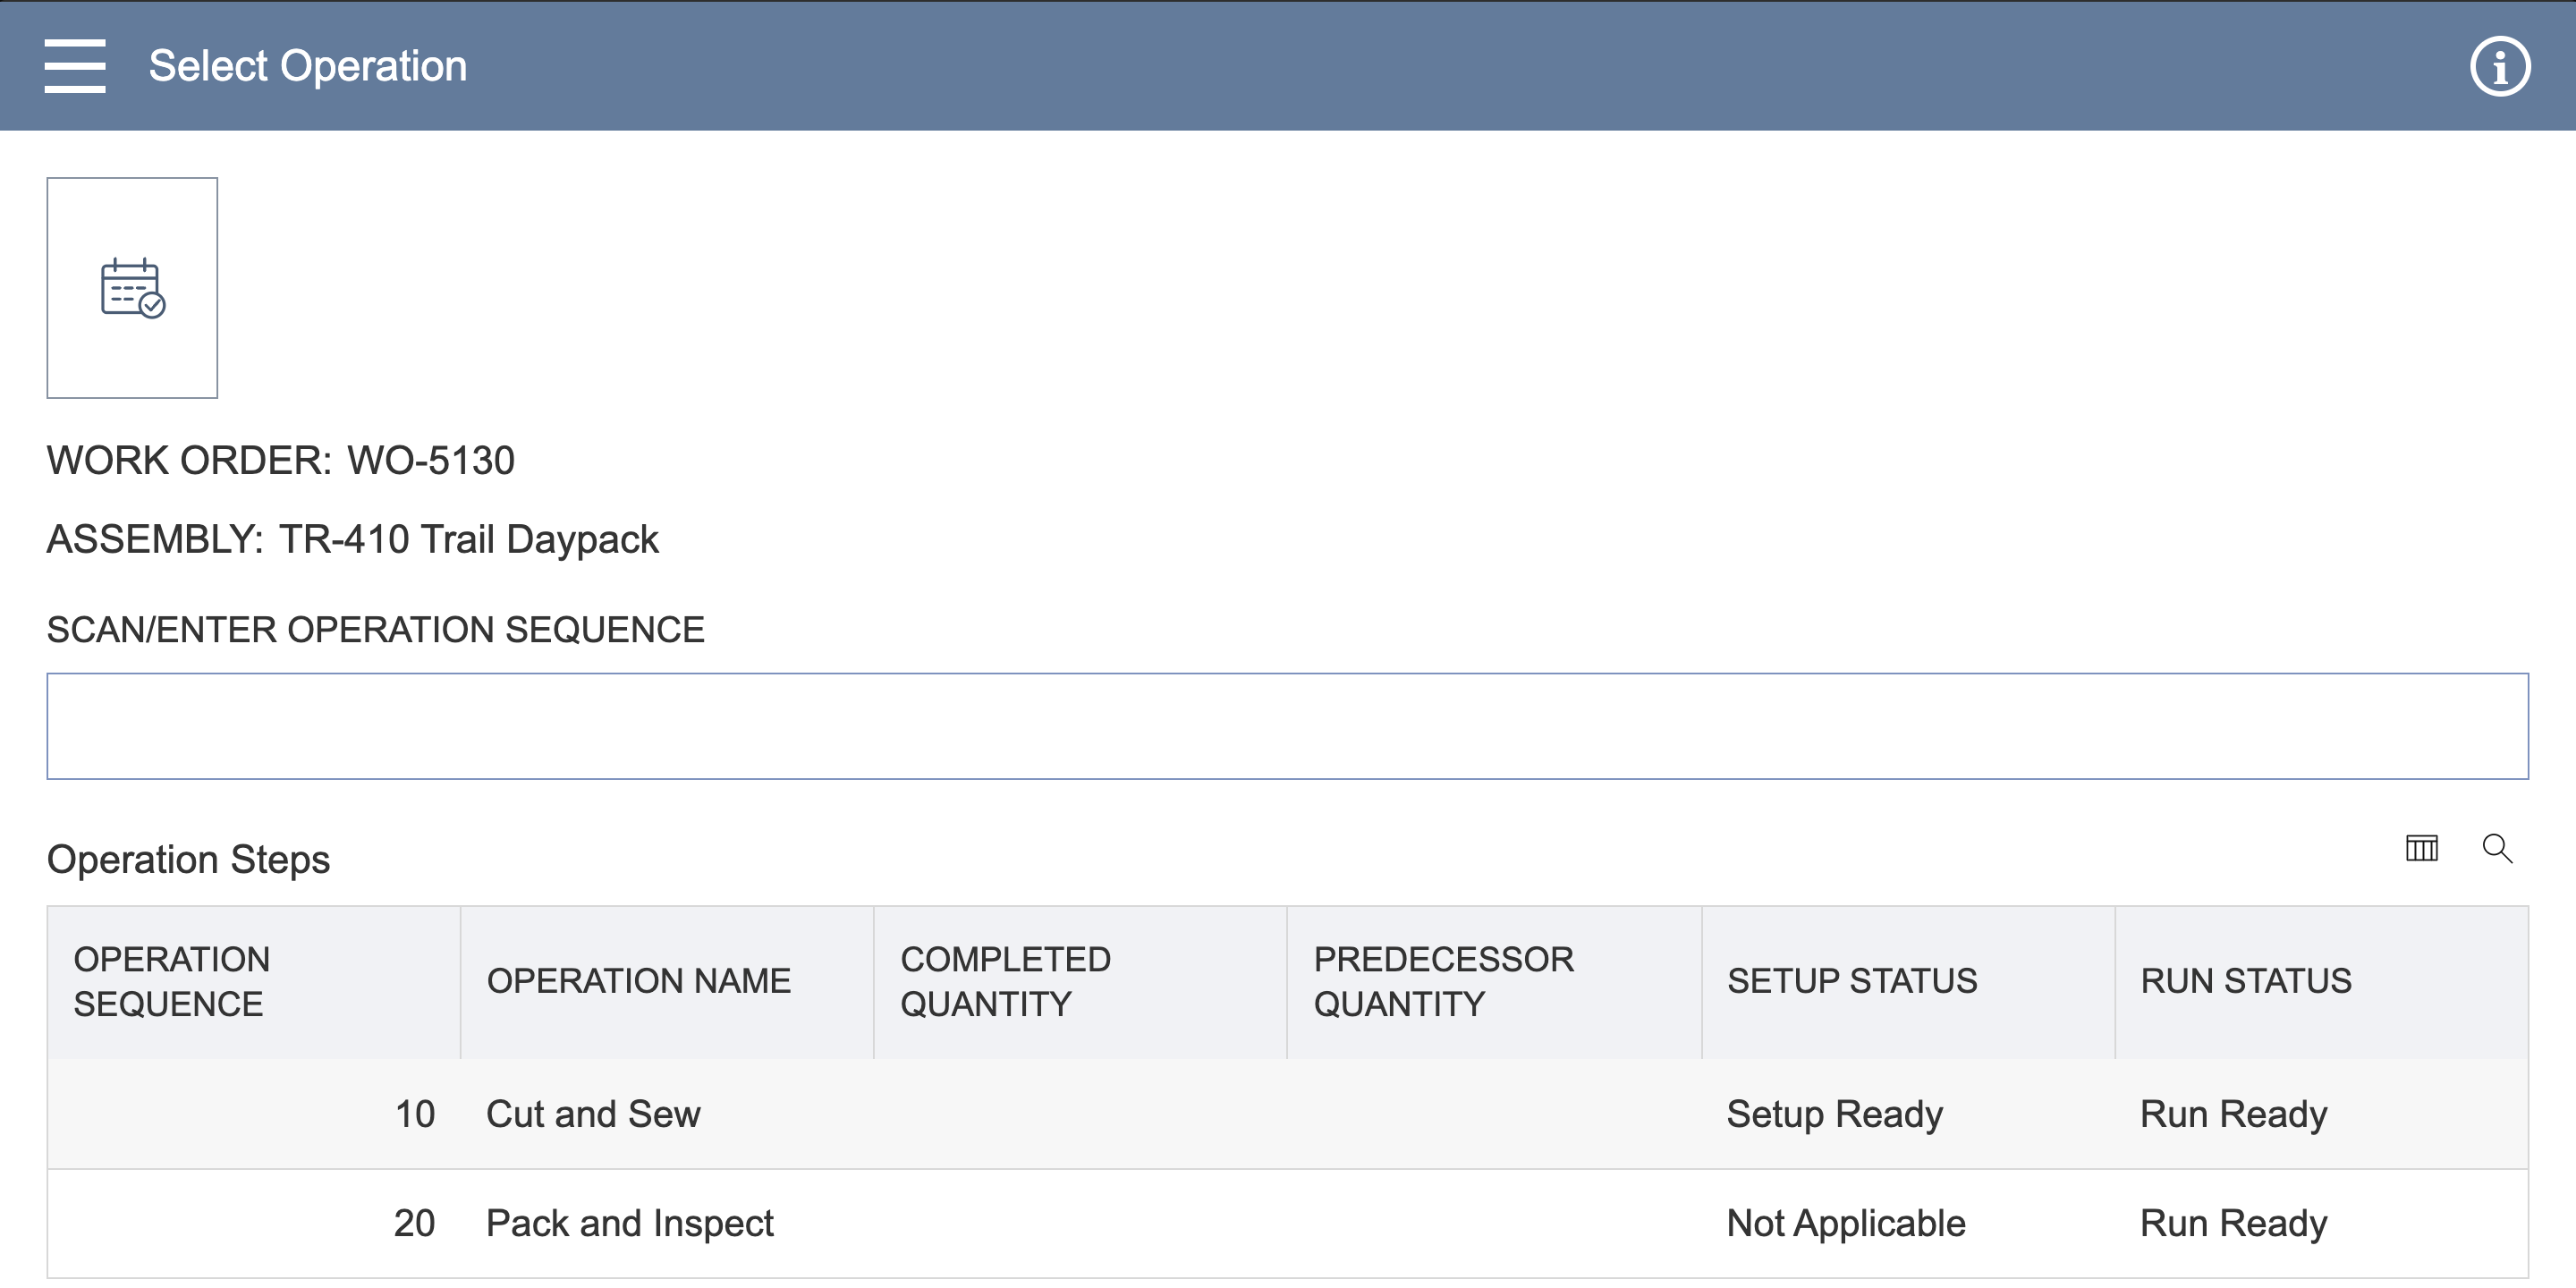Click the info icon in header

click(2499, 67)
